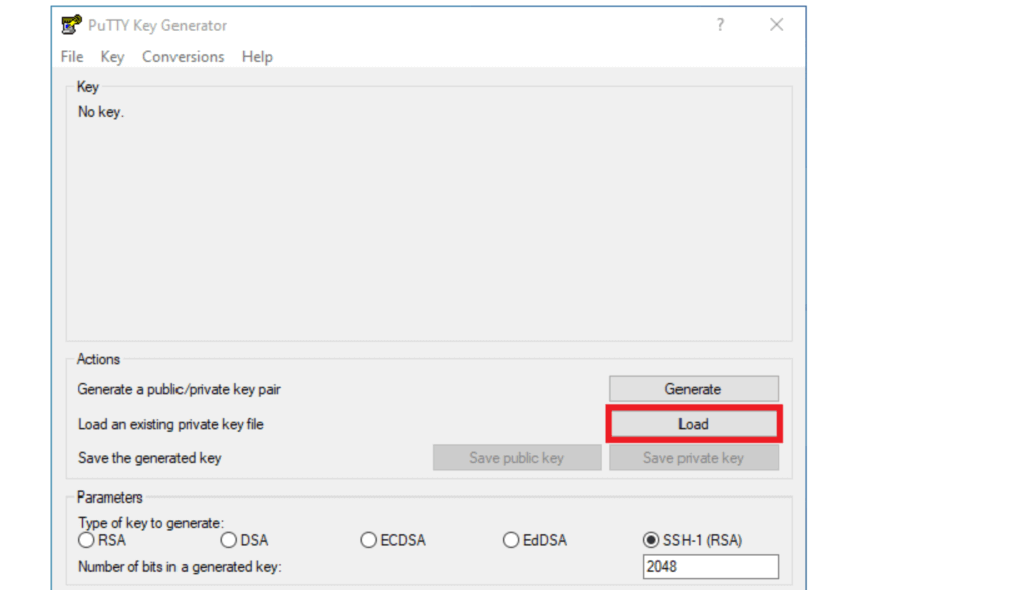The height and width of the screenshot is (590, 1025).
Task: Click the "Load an existing private key file" label
Action: tap(171, 425)
